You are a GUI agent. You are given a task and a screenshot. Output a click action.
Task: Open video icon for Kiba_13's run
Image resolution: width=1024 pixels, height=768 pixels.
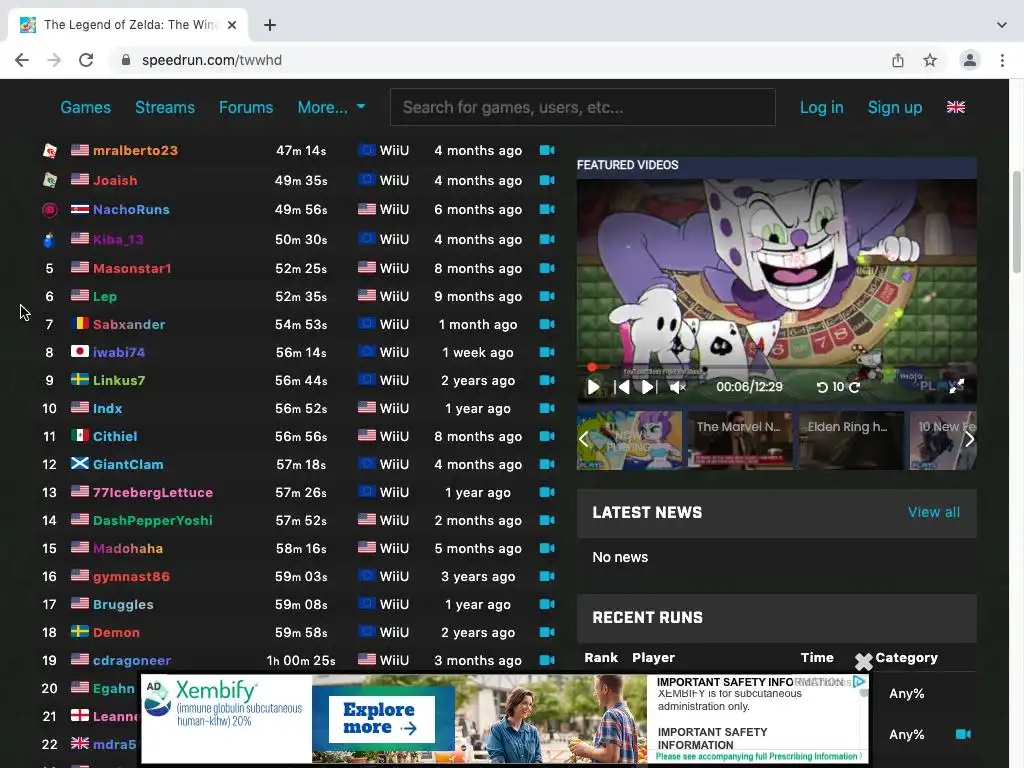[547, 239]
